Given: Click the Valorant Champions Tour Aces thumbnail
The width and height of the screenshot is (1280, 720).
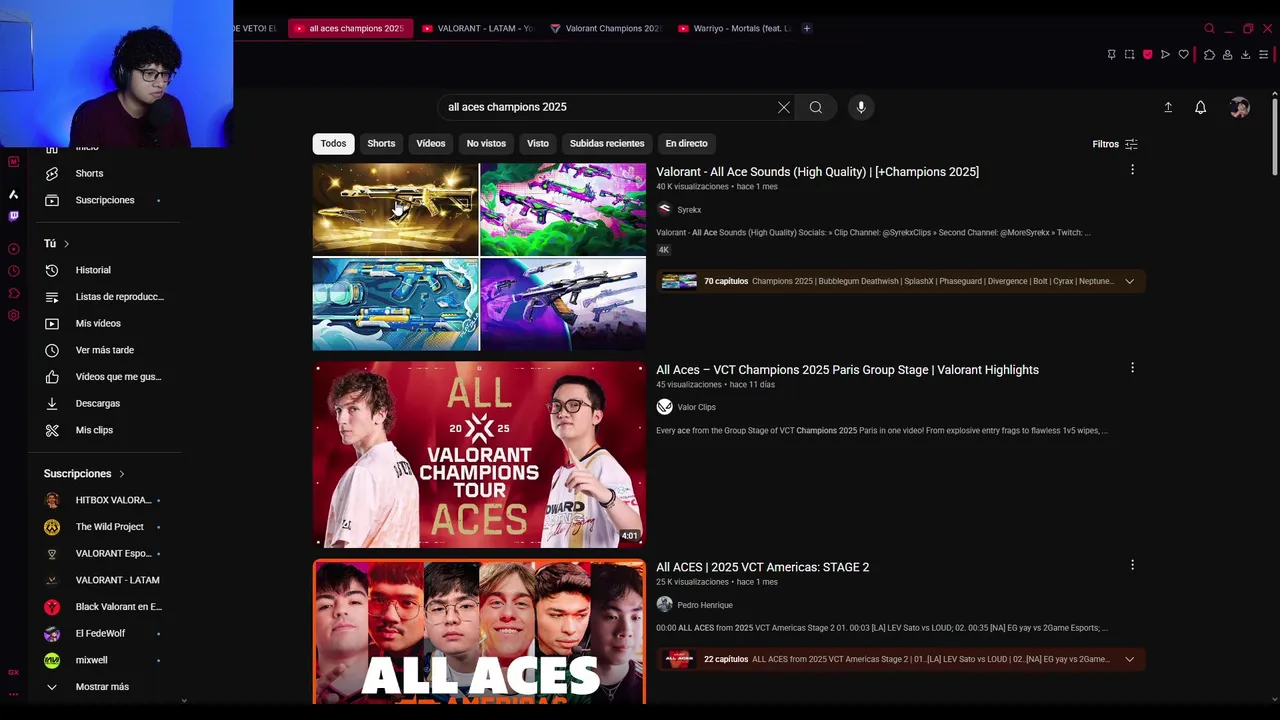Looking at the screenshot, I should 479,454.
